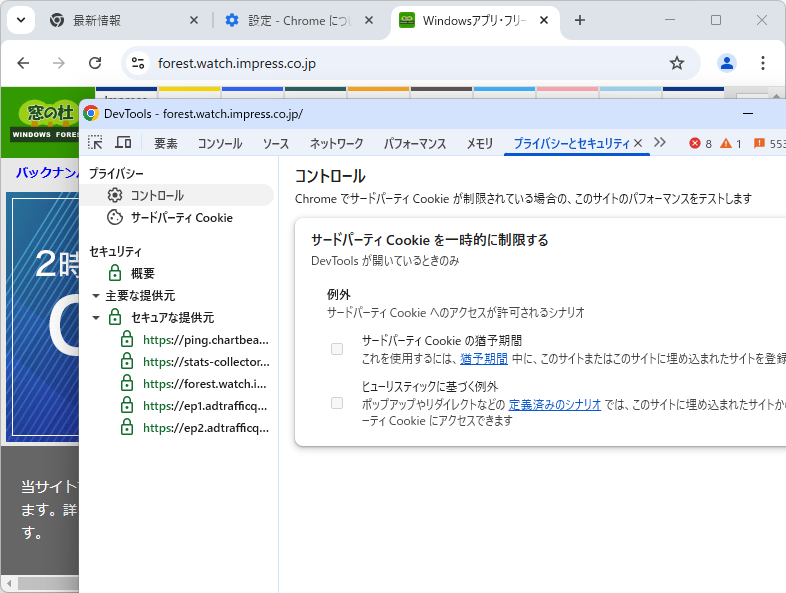Reload the current page
The height and width of the screenshot is (593, 786).
point(95,63)
